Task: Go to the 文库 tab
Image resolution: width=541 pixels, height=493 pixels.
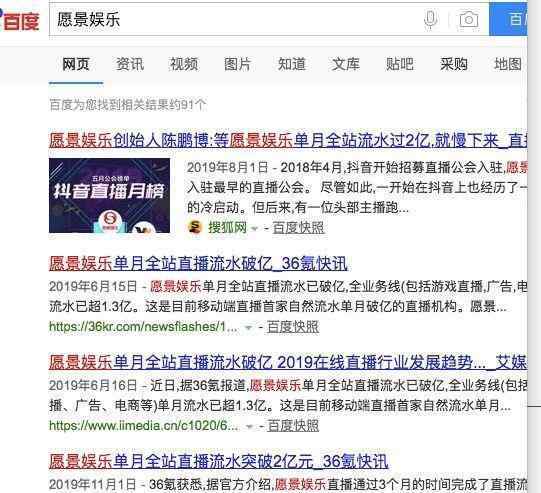Action: [346, 65]
